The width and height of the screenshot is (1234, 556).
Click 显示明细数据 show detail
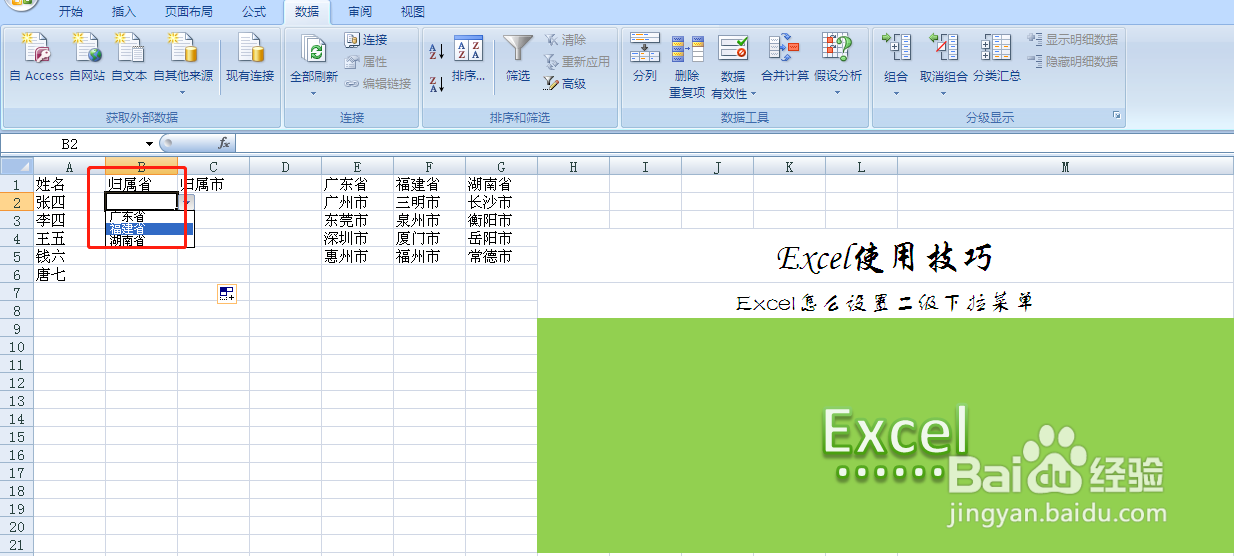[1073, 40]
